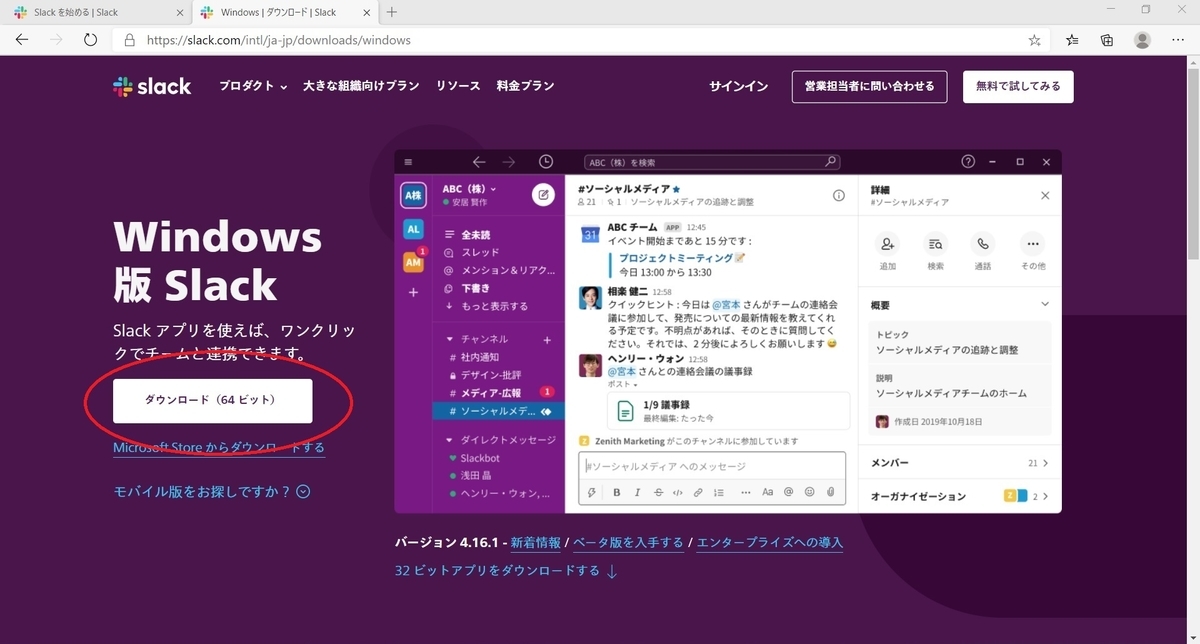1200x644 pixels.
Task: Click the italic formatting icon in message box
Action: 638,492
